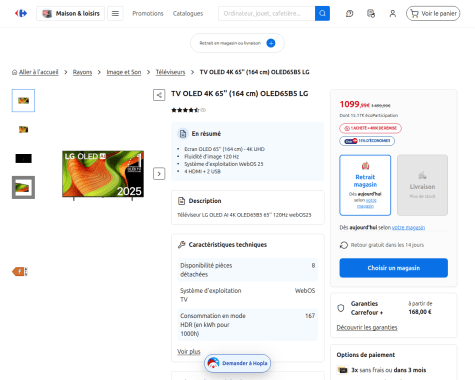Click Système d'exploitation WebOS 25 summary line

tap(224, 164)
